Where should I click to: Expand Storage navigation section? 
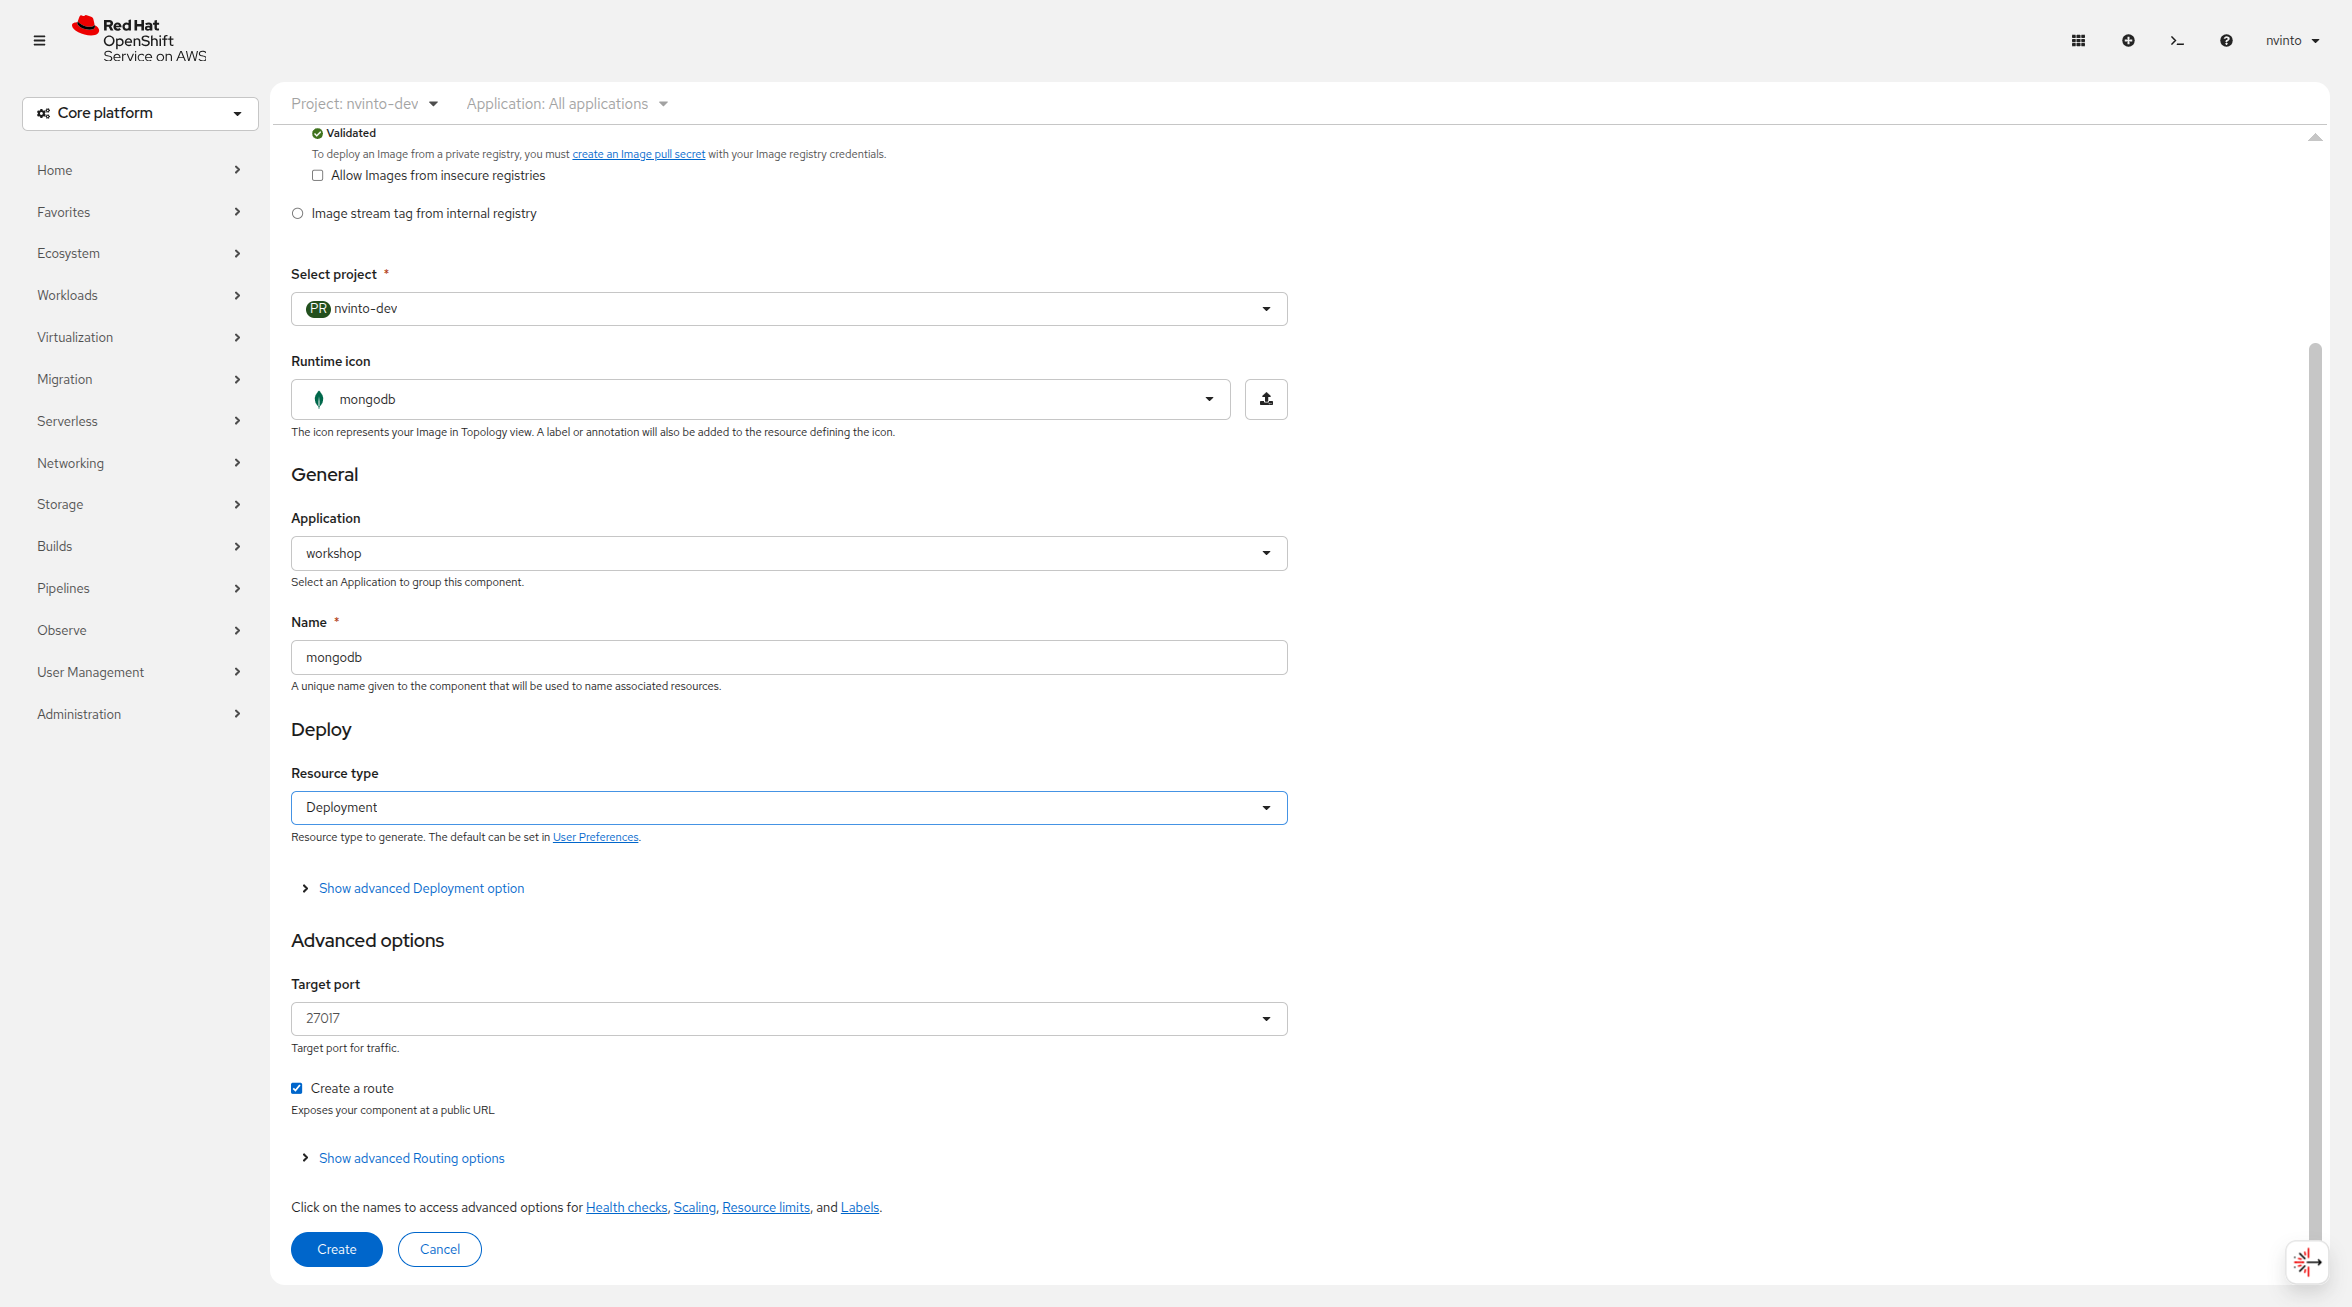(x=140, y=504)
